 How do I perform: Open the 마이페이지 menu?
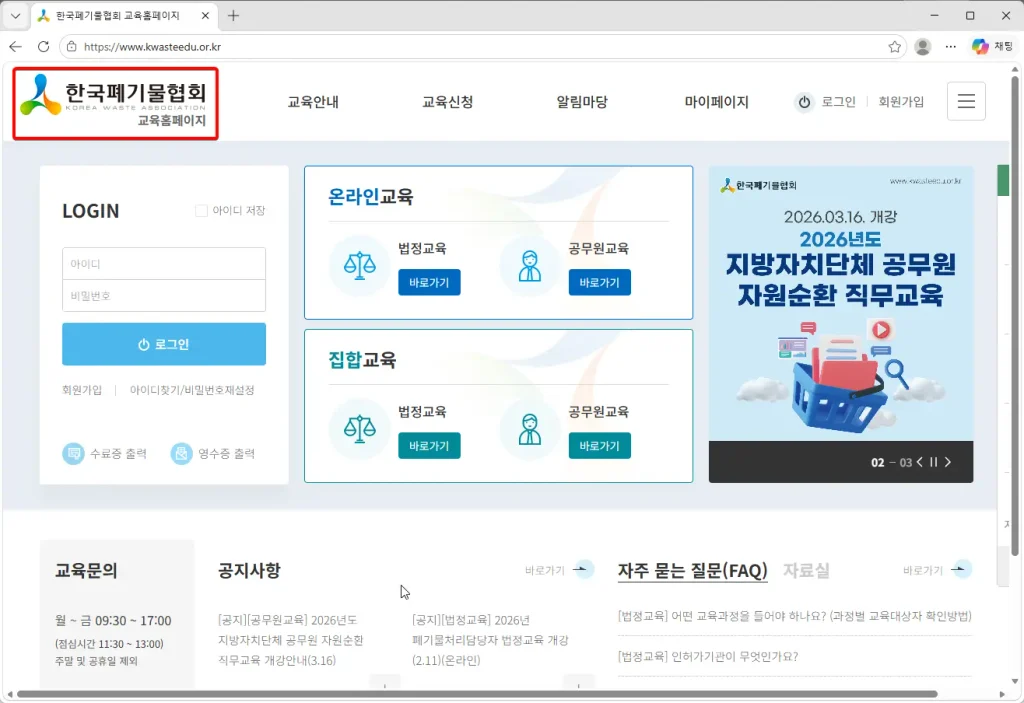(x=716, y=102)
